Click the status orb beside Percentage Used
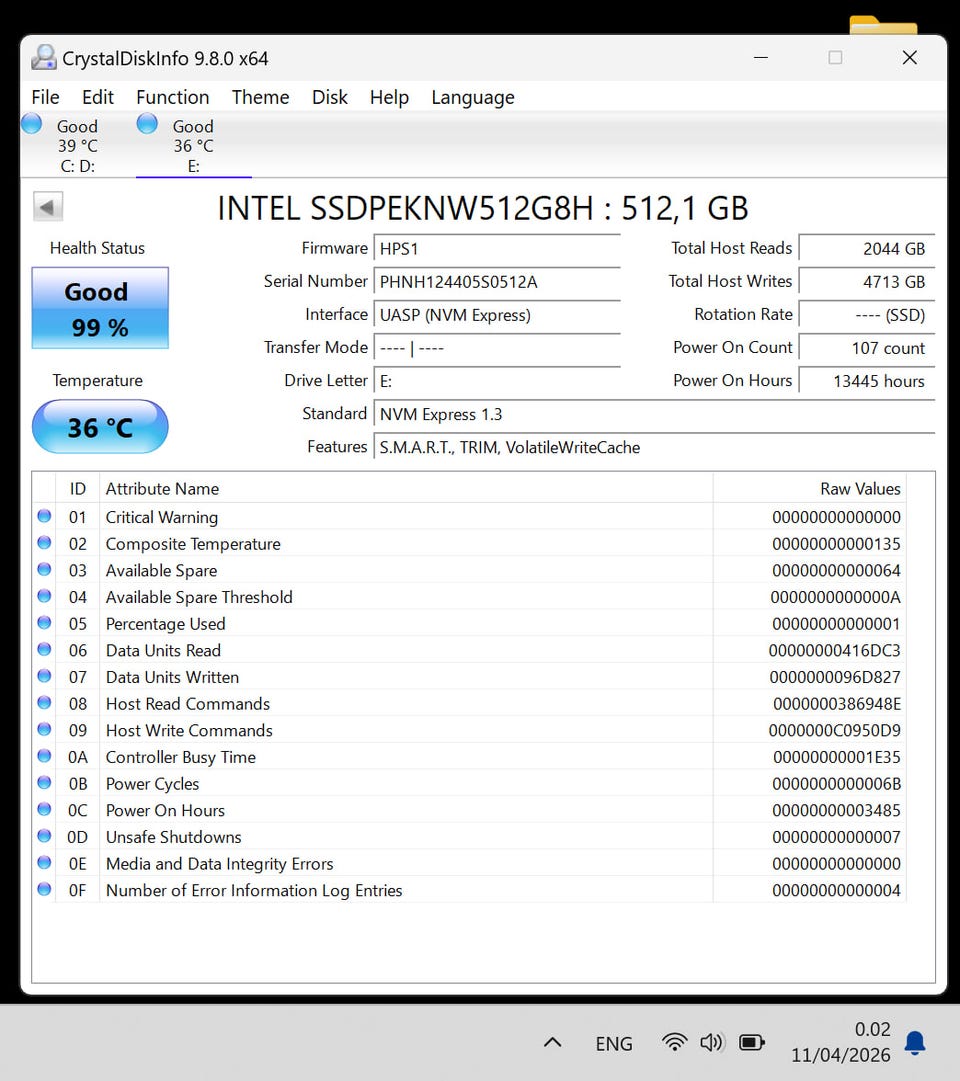 44,623
